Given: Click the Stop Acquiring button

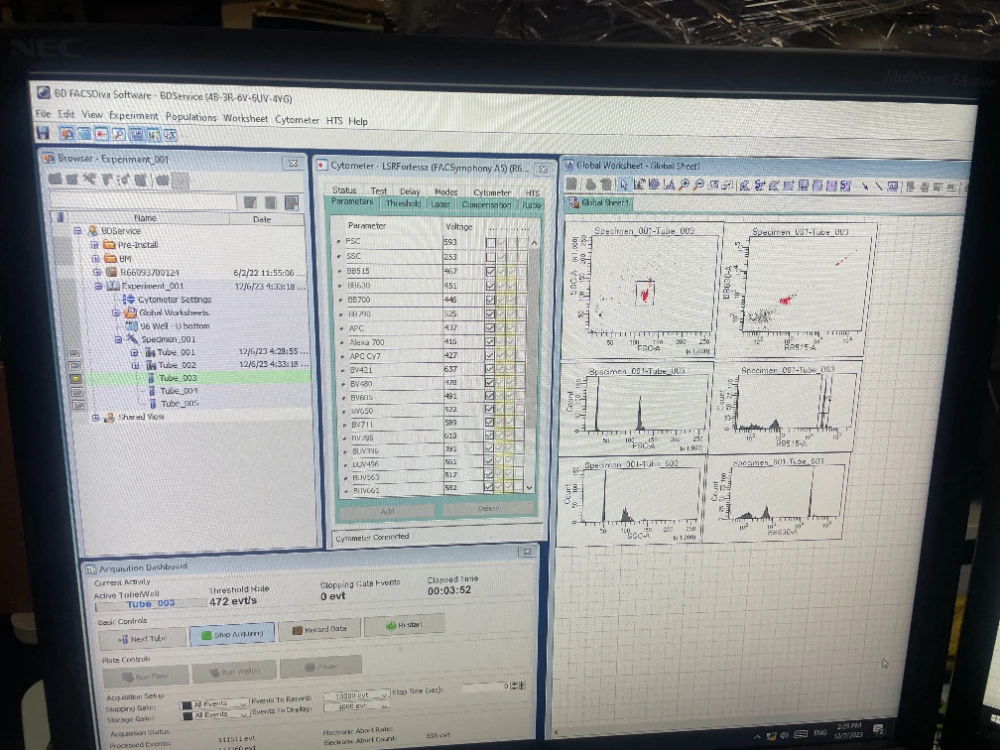Looking at the screenshot, I should pyautogui.click(x=230, y=633).
